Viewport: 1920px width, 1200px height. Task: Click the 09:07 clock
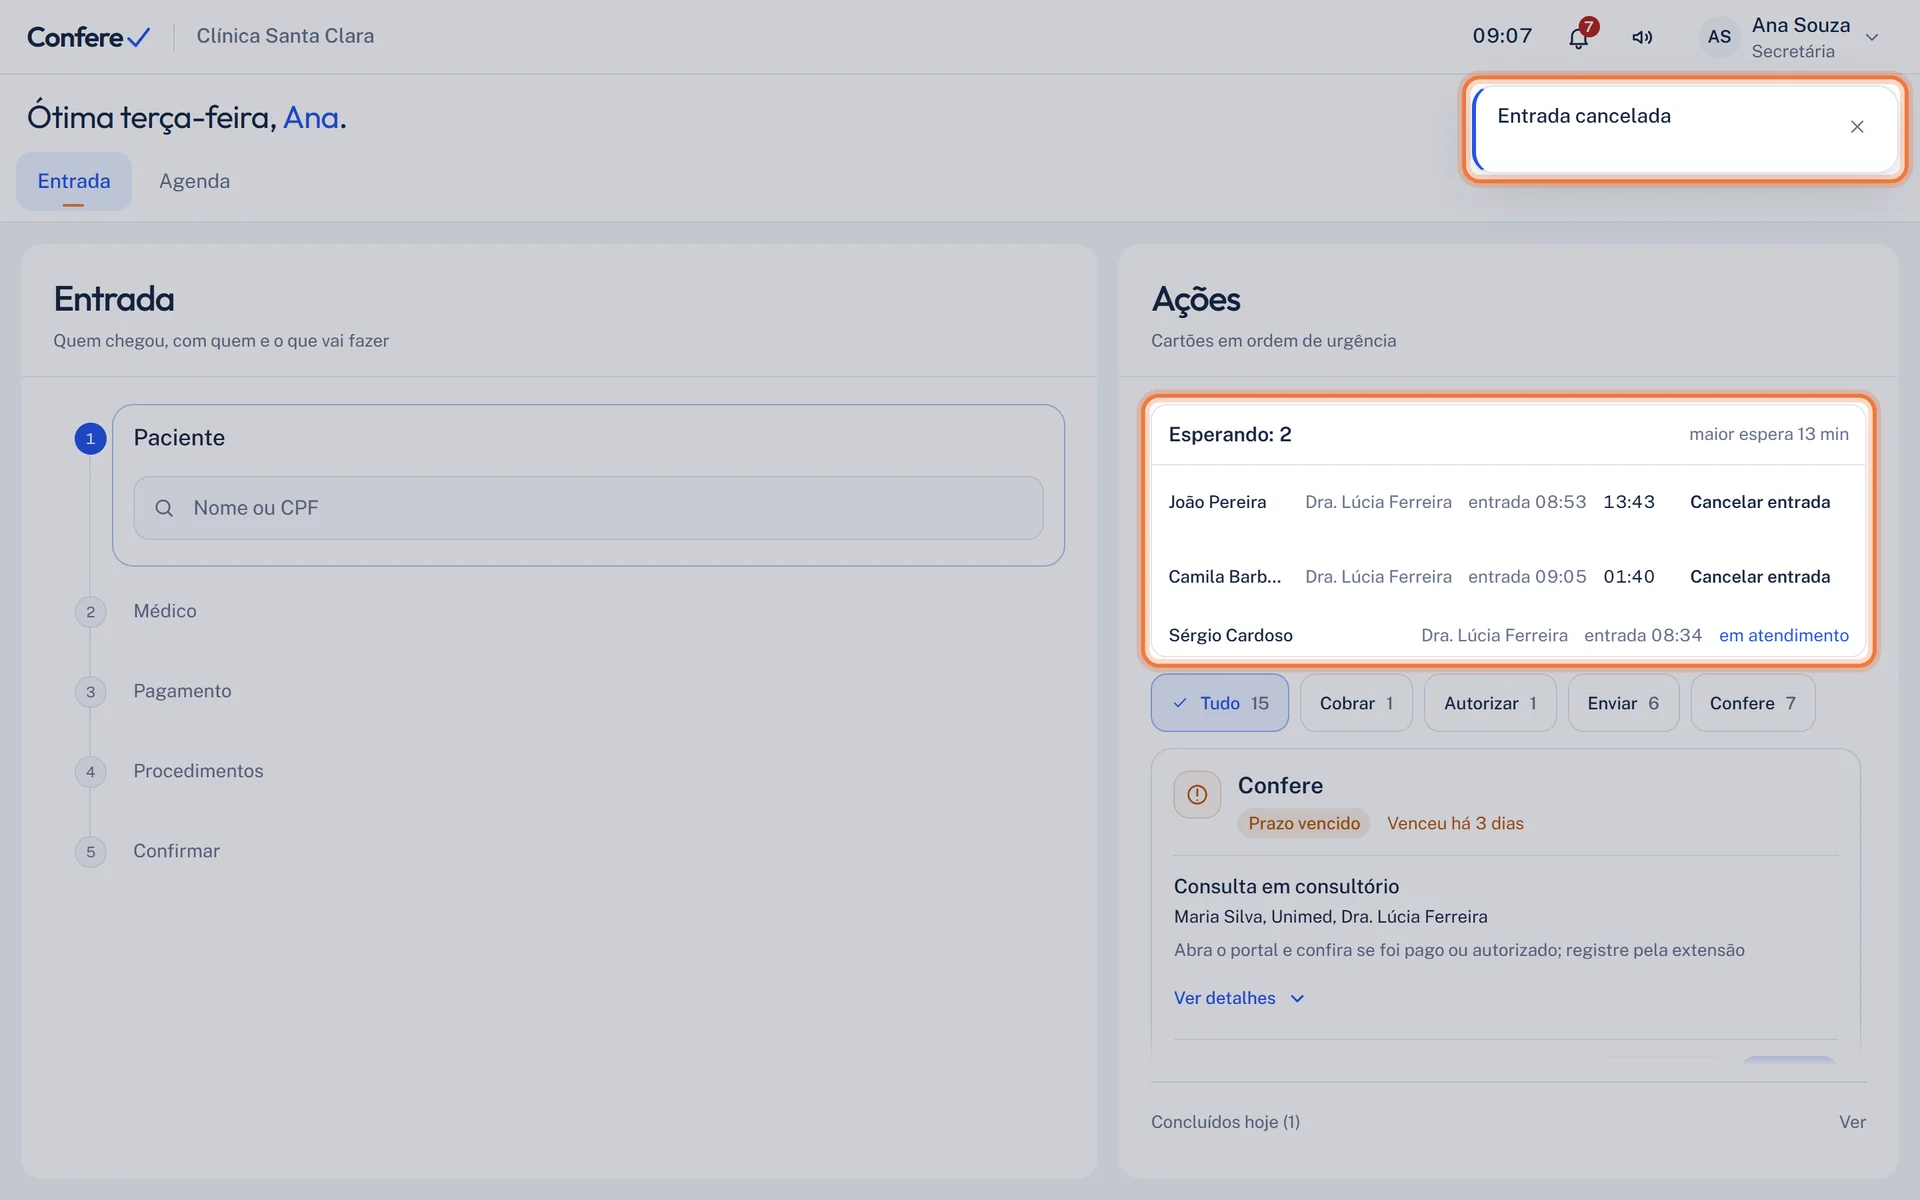[x=1502, y=36]
